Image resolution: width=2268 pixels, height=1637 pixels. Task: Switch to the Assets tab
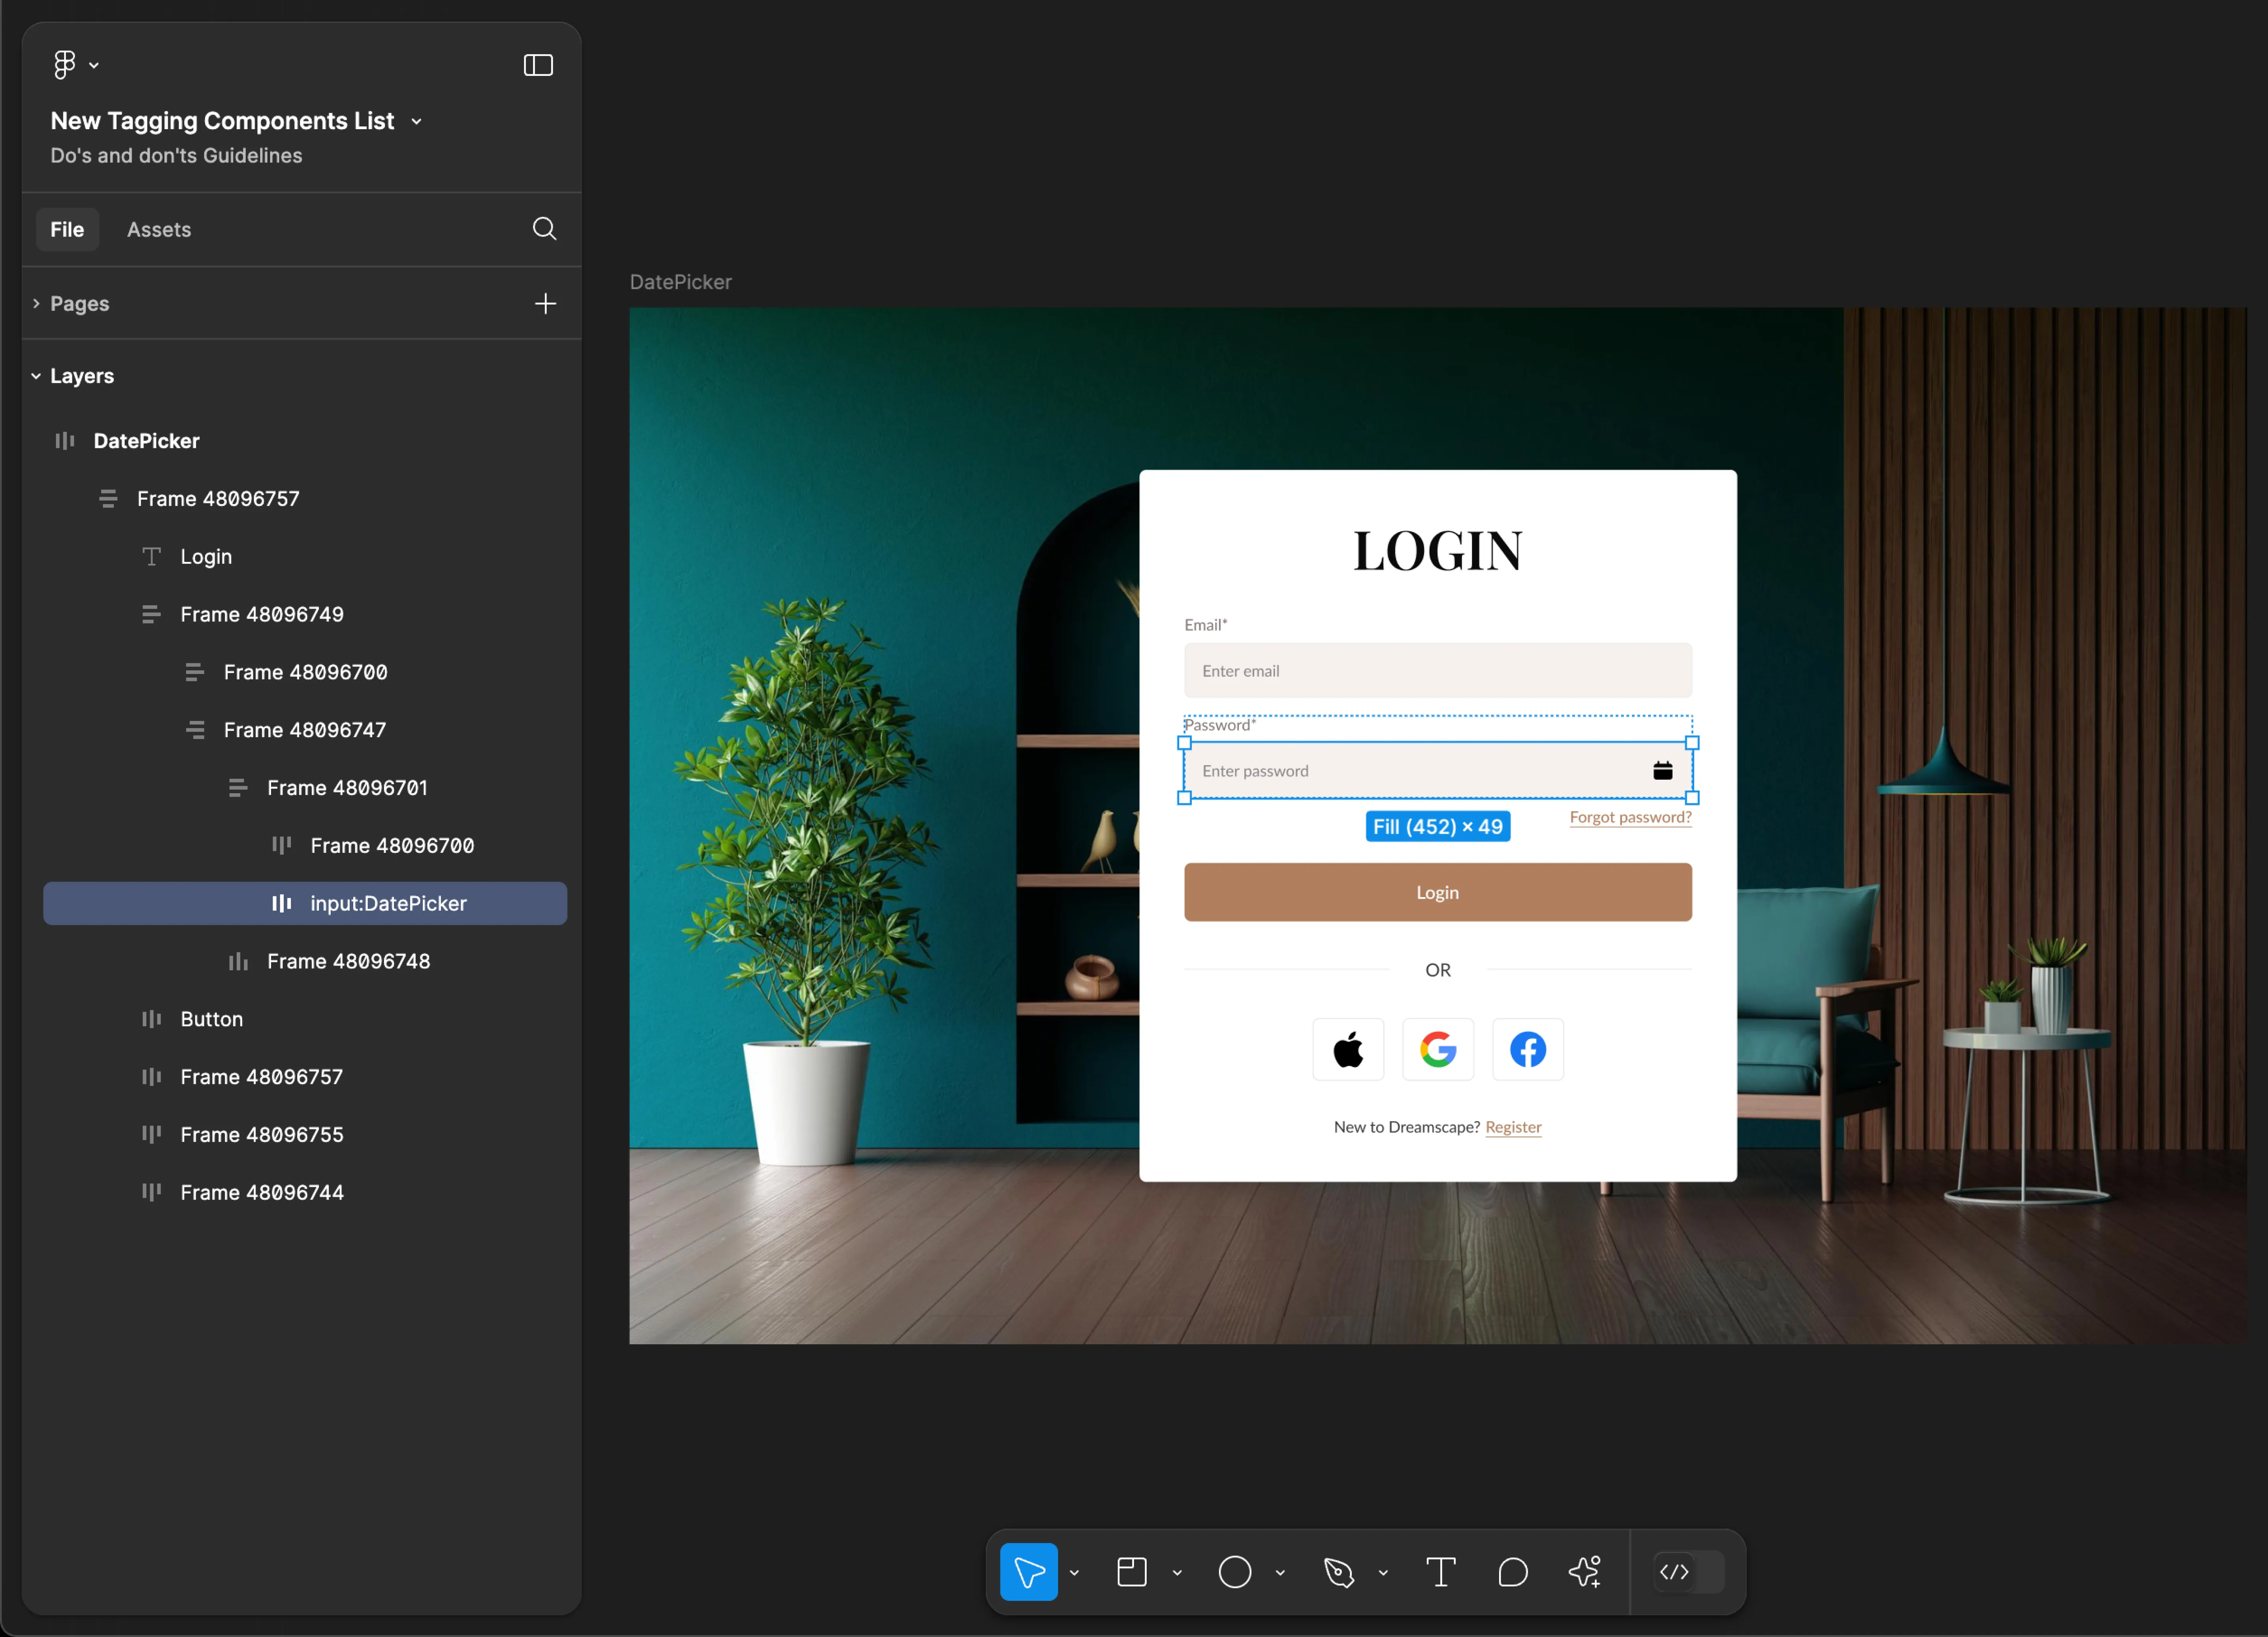tap(160, 229)
